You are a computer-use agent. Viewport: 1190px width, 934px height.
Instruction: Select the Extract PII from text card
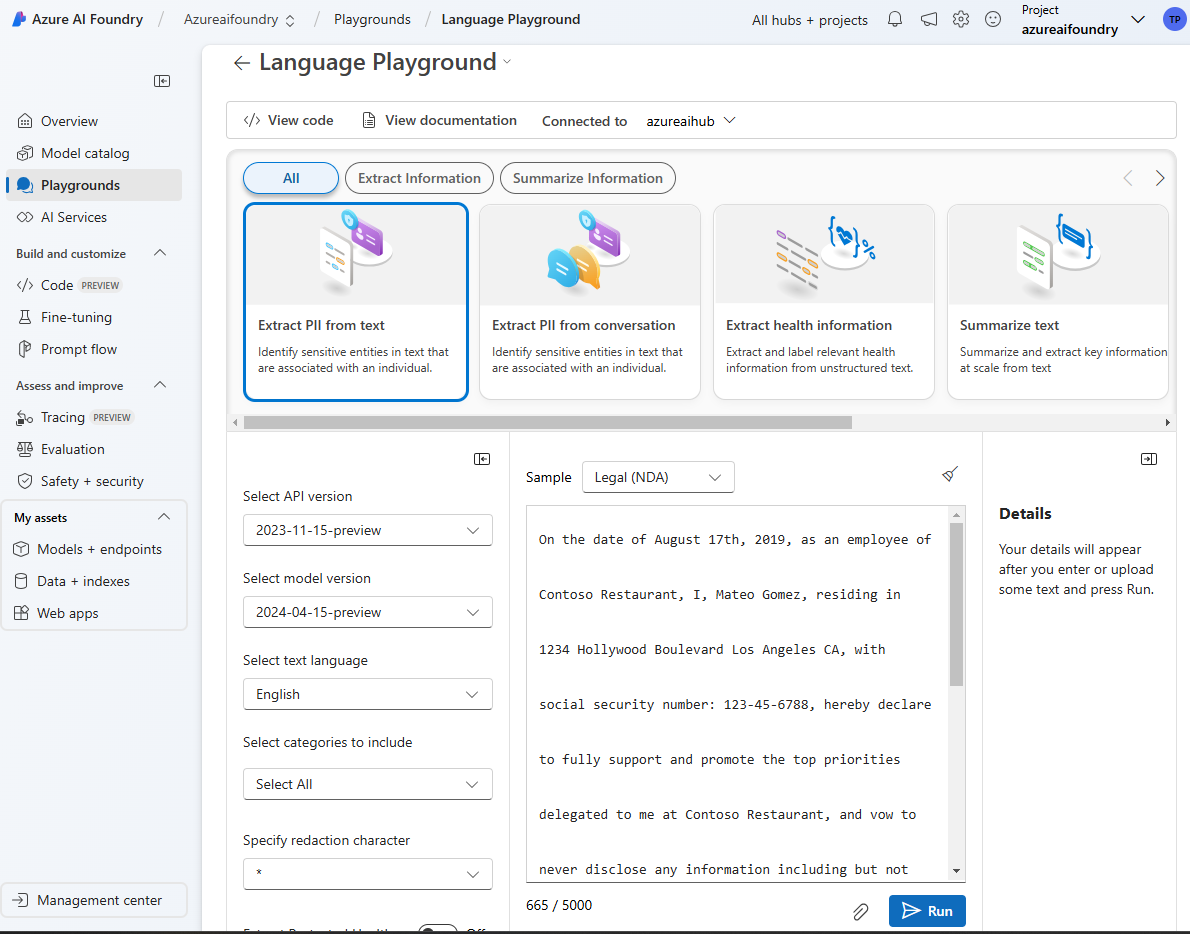(x=355, y=302)
